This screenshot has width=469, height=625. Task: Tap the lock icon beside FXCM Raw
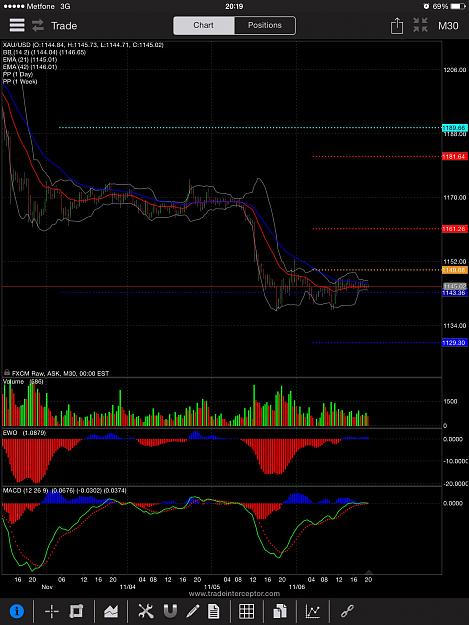pyautogui.click(x=7, y=373)
